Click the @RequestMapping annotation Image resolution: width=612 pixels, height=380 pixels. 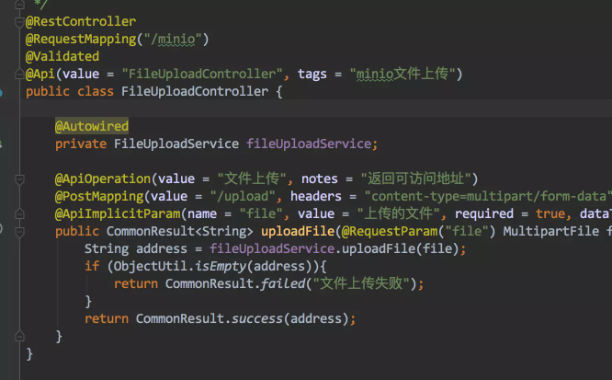pyautogui.click(x=81, y=39)
